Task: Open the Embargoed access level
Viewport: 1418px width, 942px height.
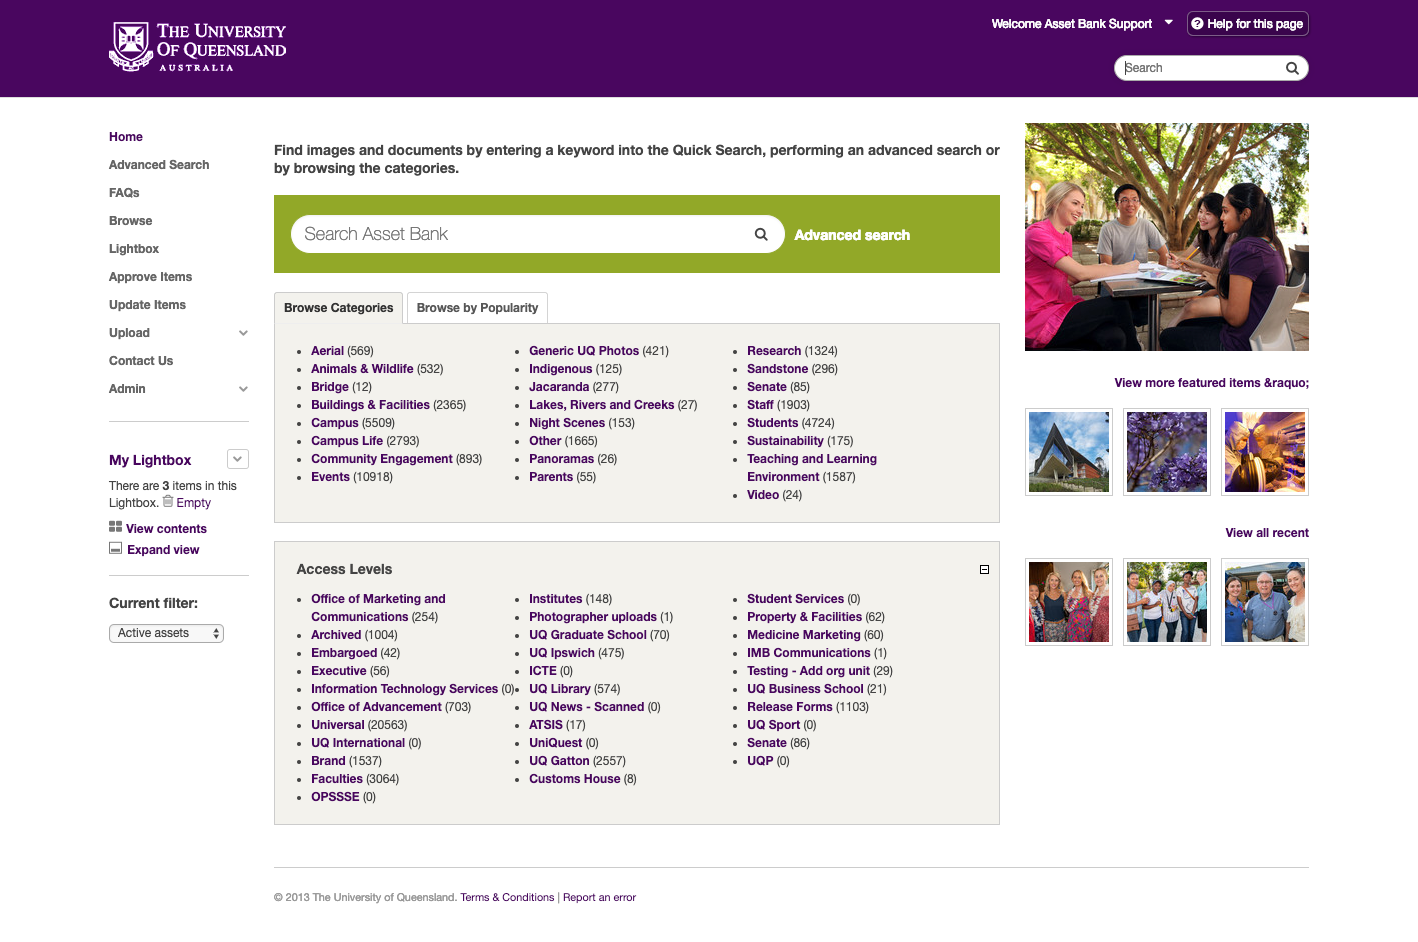Action: coord(344,653)
